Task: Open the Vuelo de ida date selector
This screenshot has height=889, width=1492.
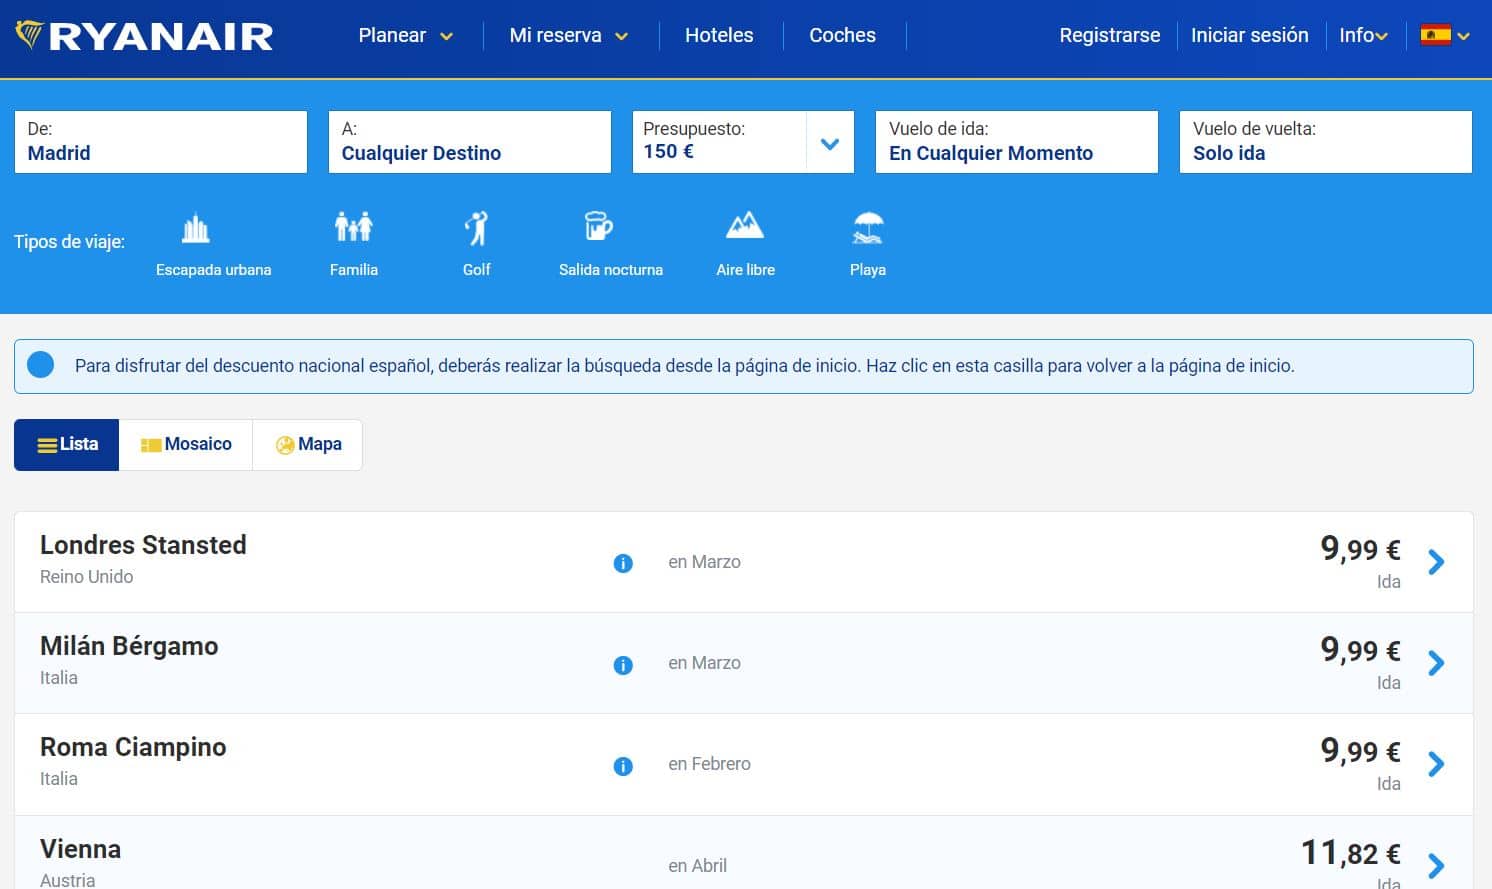Action: tap(1017, 142)
